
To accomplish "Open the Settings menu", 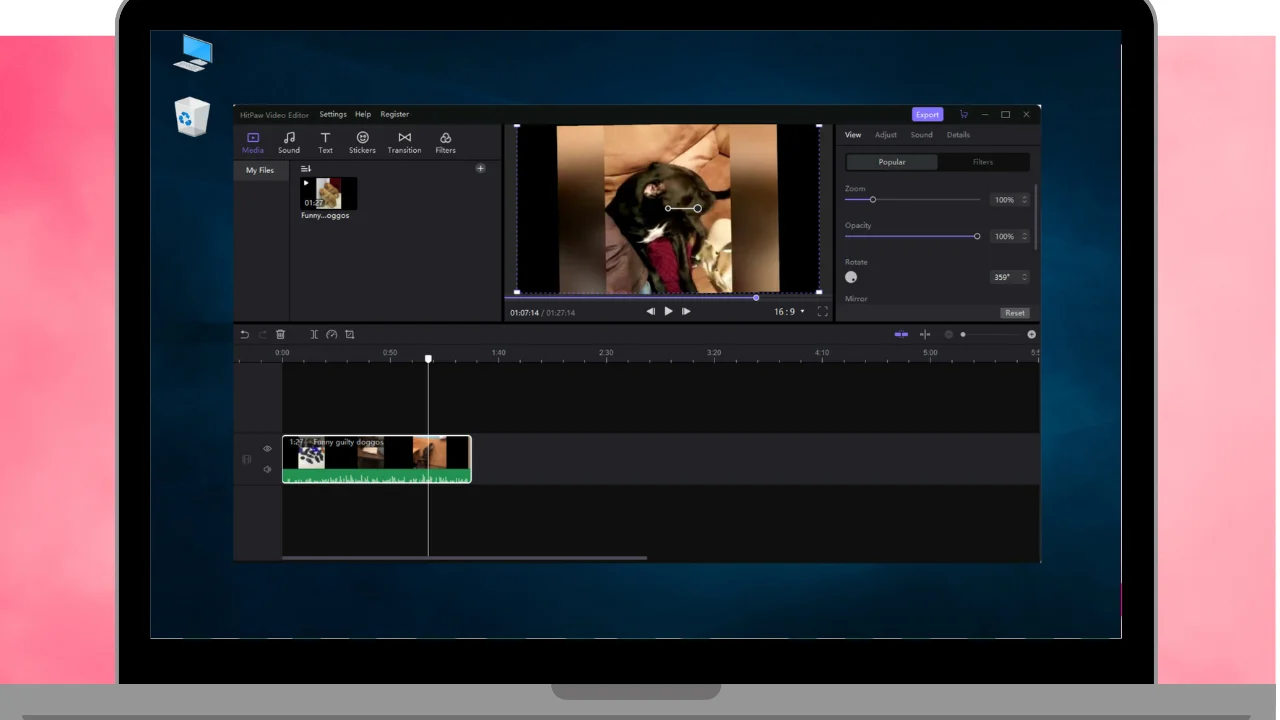I will click(x=333, y=114).
